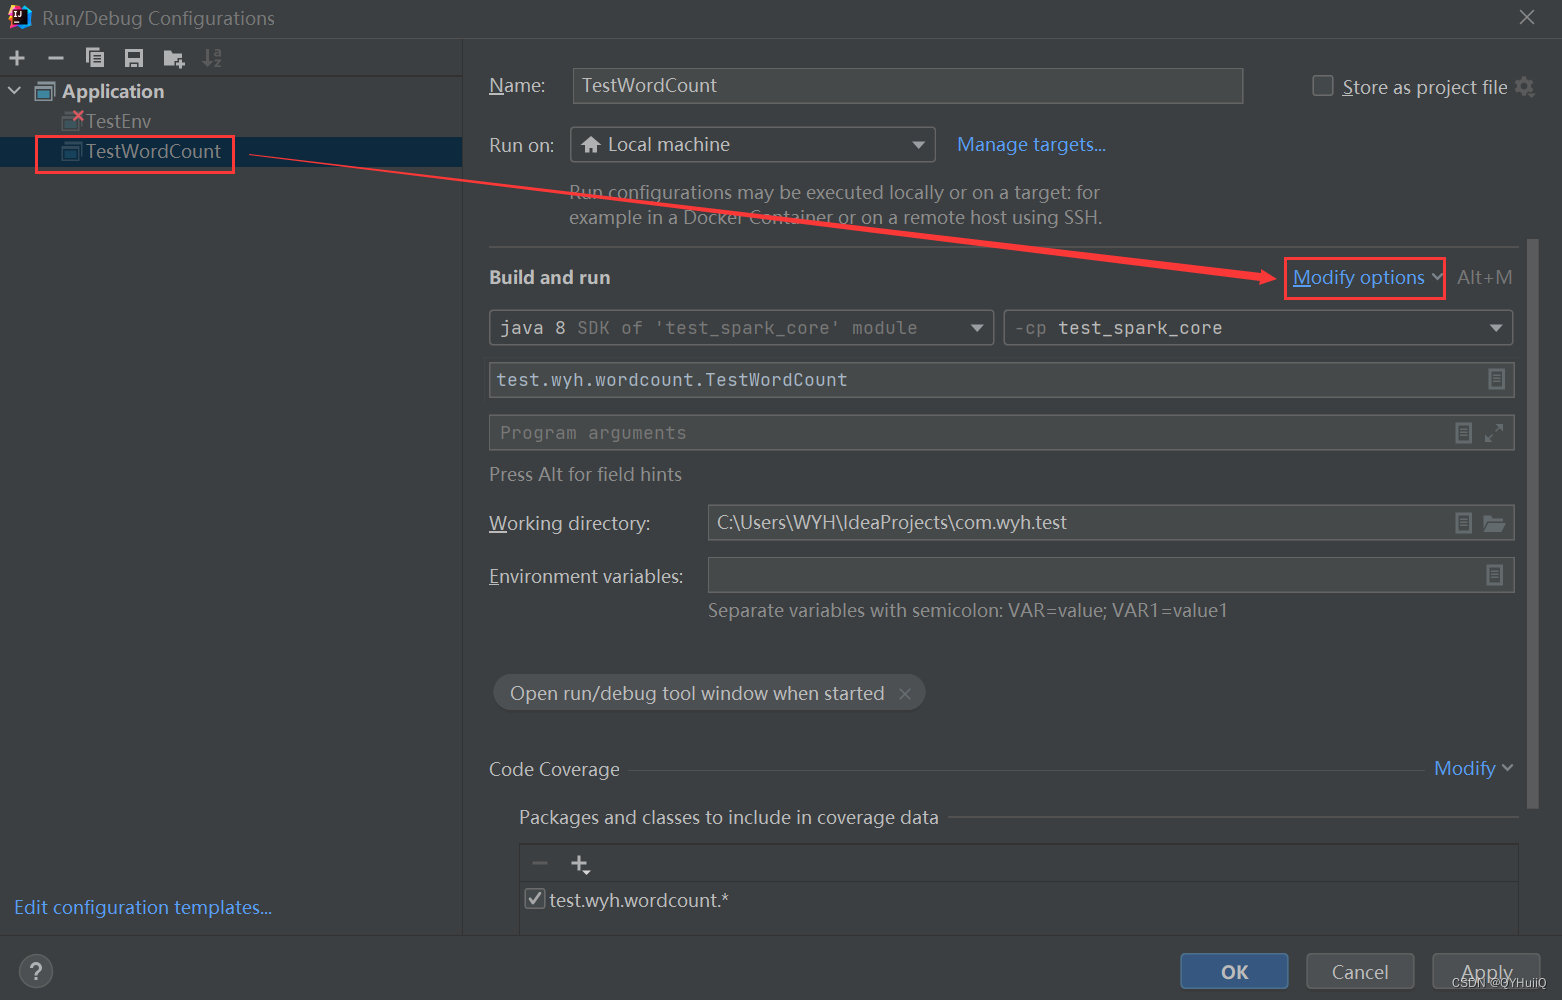Click the 'Press Alt for field hints' text

pos(585,474)
